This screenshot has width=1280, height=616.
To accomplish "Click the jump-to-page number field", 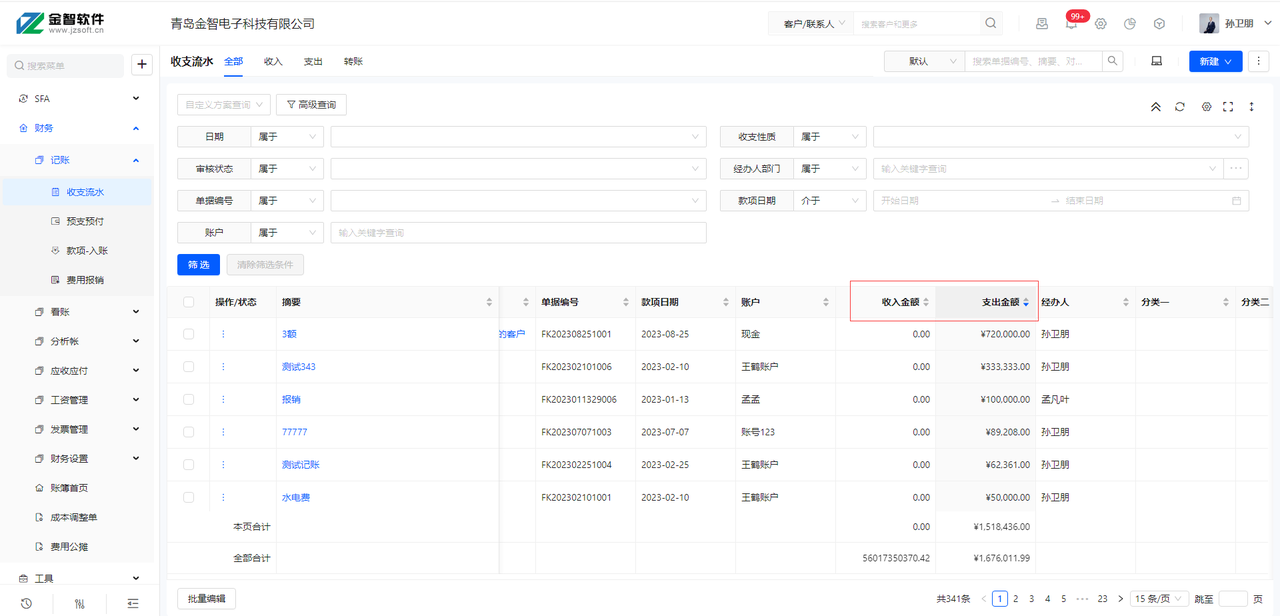I will [x=1233, y=599].
